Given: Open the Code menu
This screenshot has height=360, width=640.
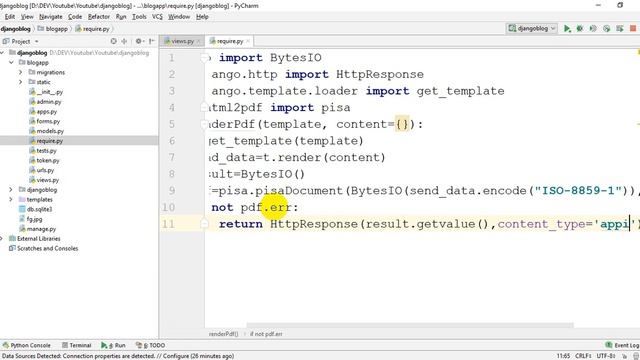Looking at the screenshot, I should pos(75,17).
